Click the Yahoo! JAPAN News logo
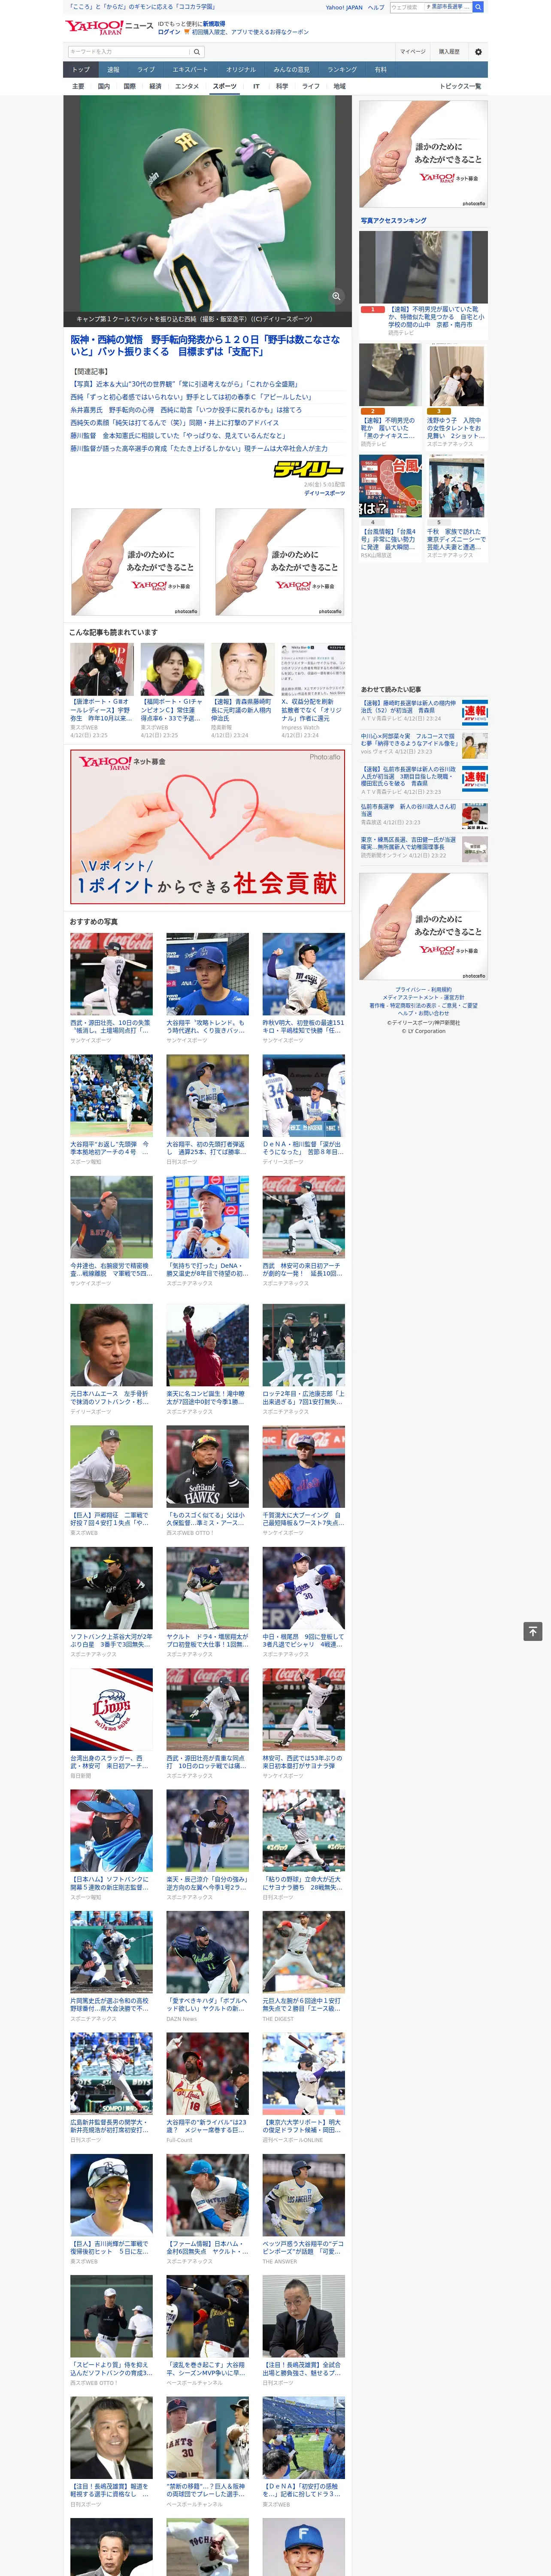Viewport: 551px width, 2576px height. tap(109, 27)
